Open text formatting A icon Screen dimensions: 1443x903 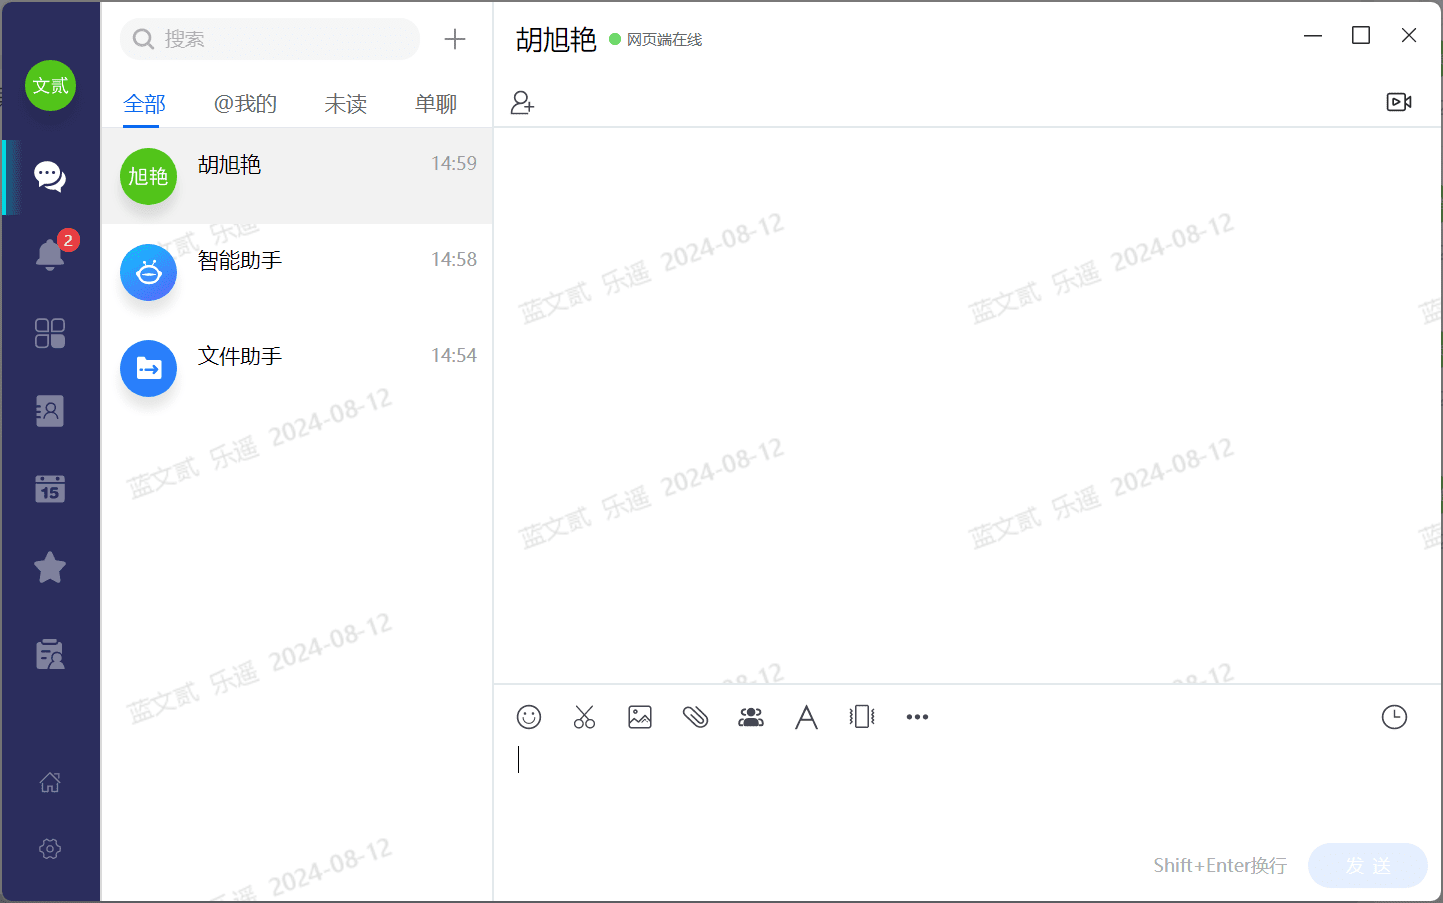(x=806, y=717)
